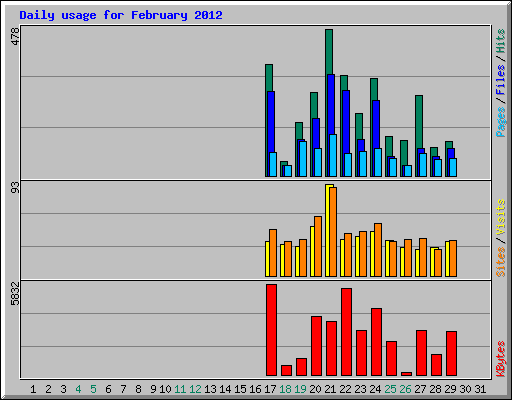Click the green Hits legend label

click(501, 41)
